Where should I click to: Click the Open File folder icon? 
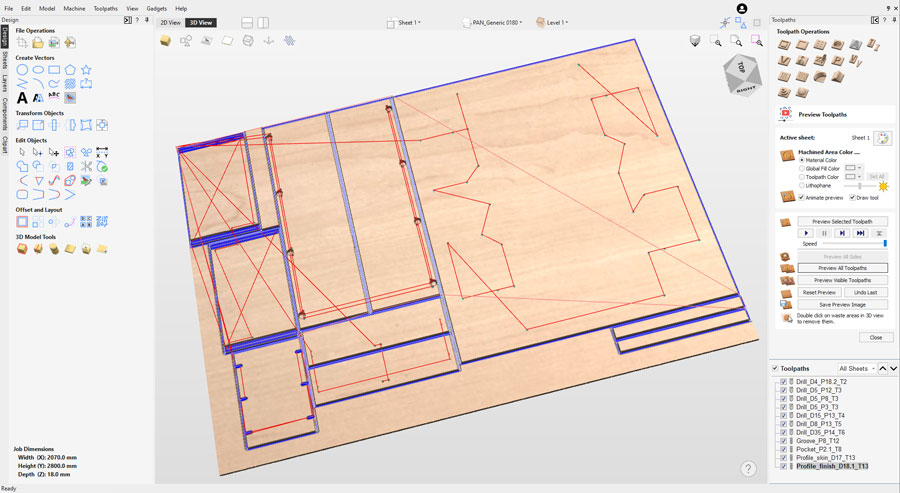coord(38,43)
